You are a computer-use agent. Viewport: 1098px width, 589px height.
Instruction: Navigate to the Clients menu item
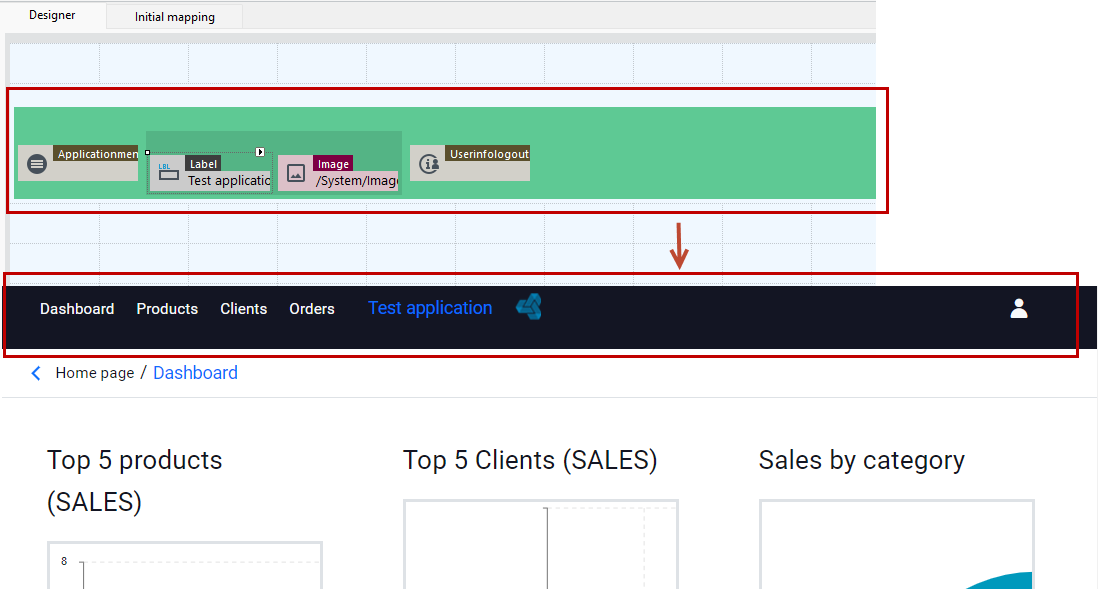tap(244, 309)
